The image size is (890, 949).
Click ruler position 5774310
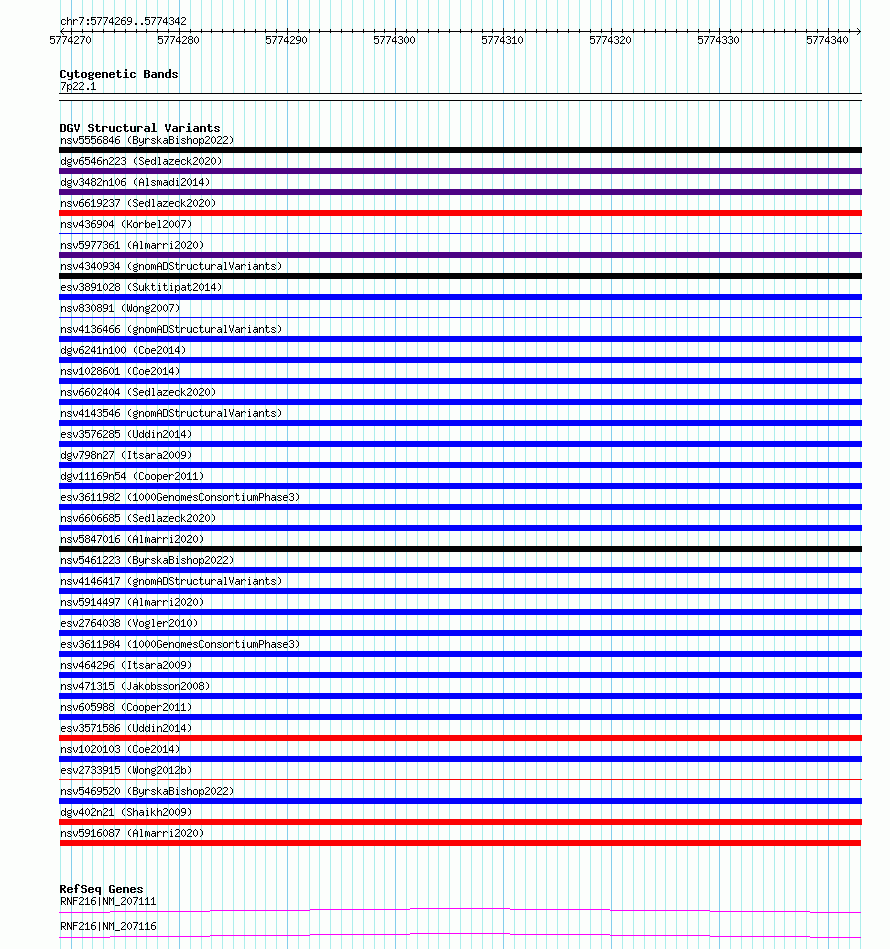click(502, 40)
